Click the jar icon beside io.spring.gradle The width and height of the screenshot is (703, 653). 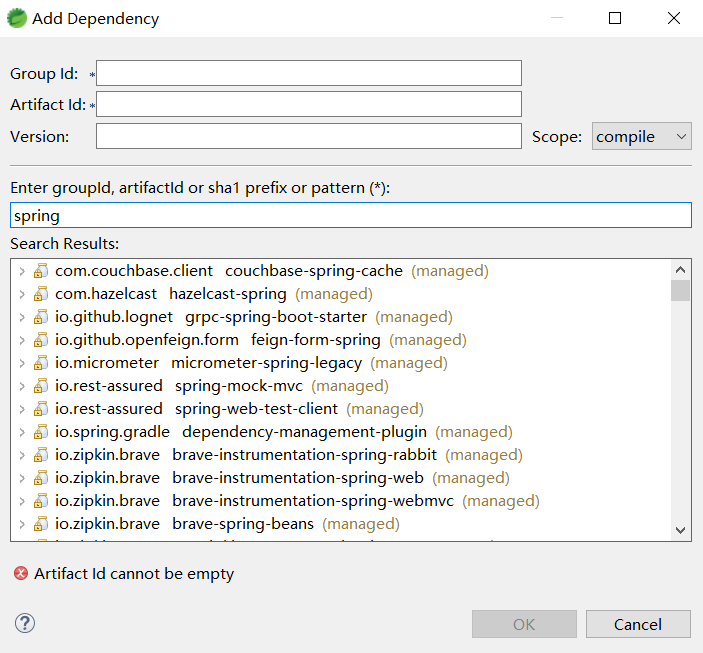point(41,432)
